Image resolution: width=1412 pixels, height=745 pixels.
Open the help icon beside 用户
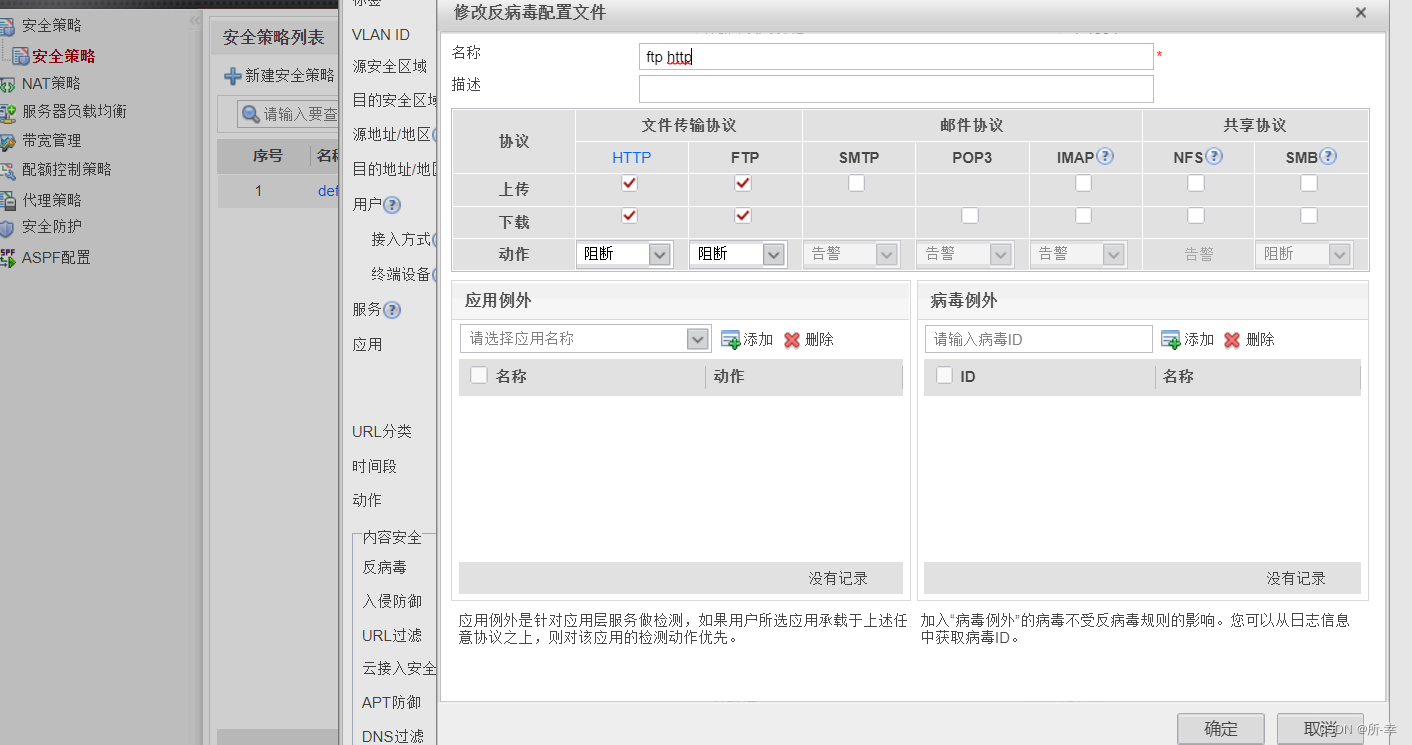click(x=392, y=205)
